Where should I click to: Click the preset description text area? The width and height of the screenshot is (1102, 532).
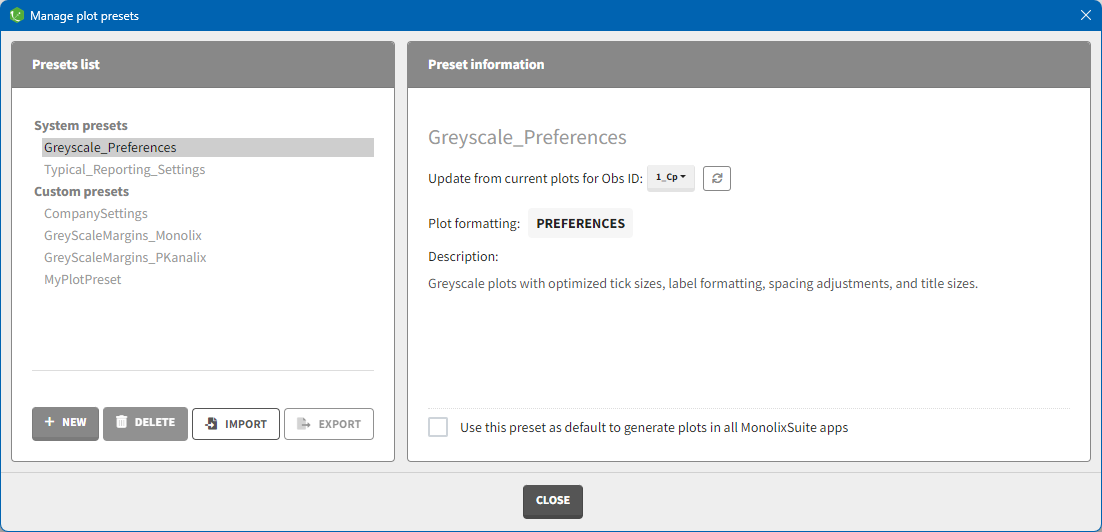coord(702,284)
